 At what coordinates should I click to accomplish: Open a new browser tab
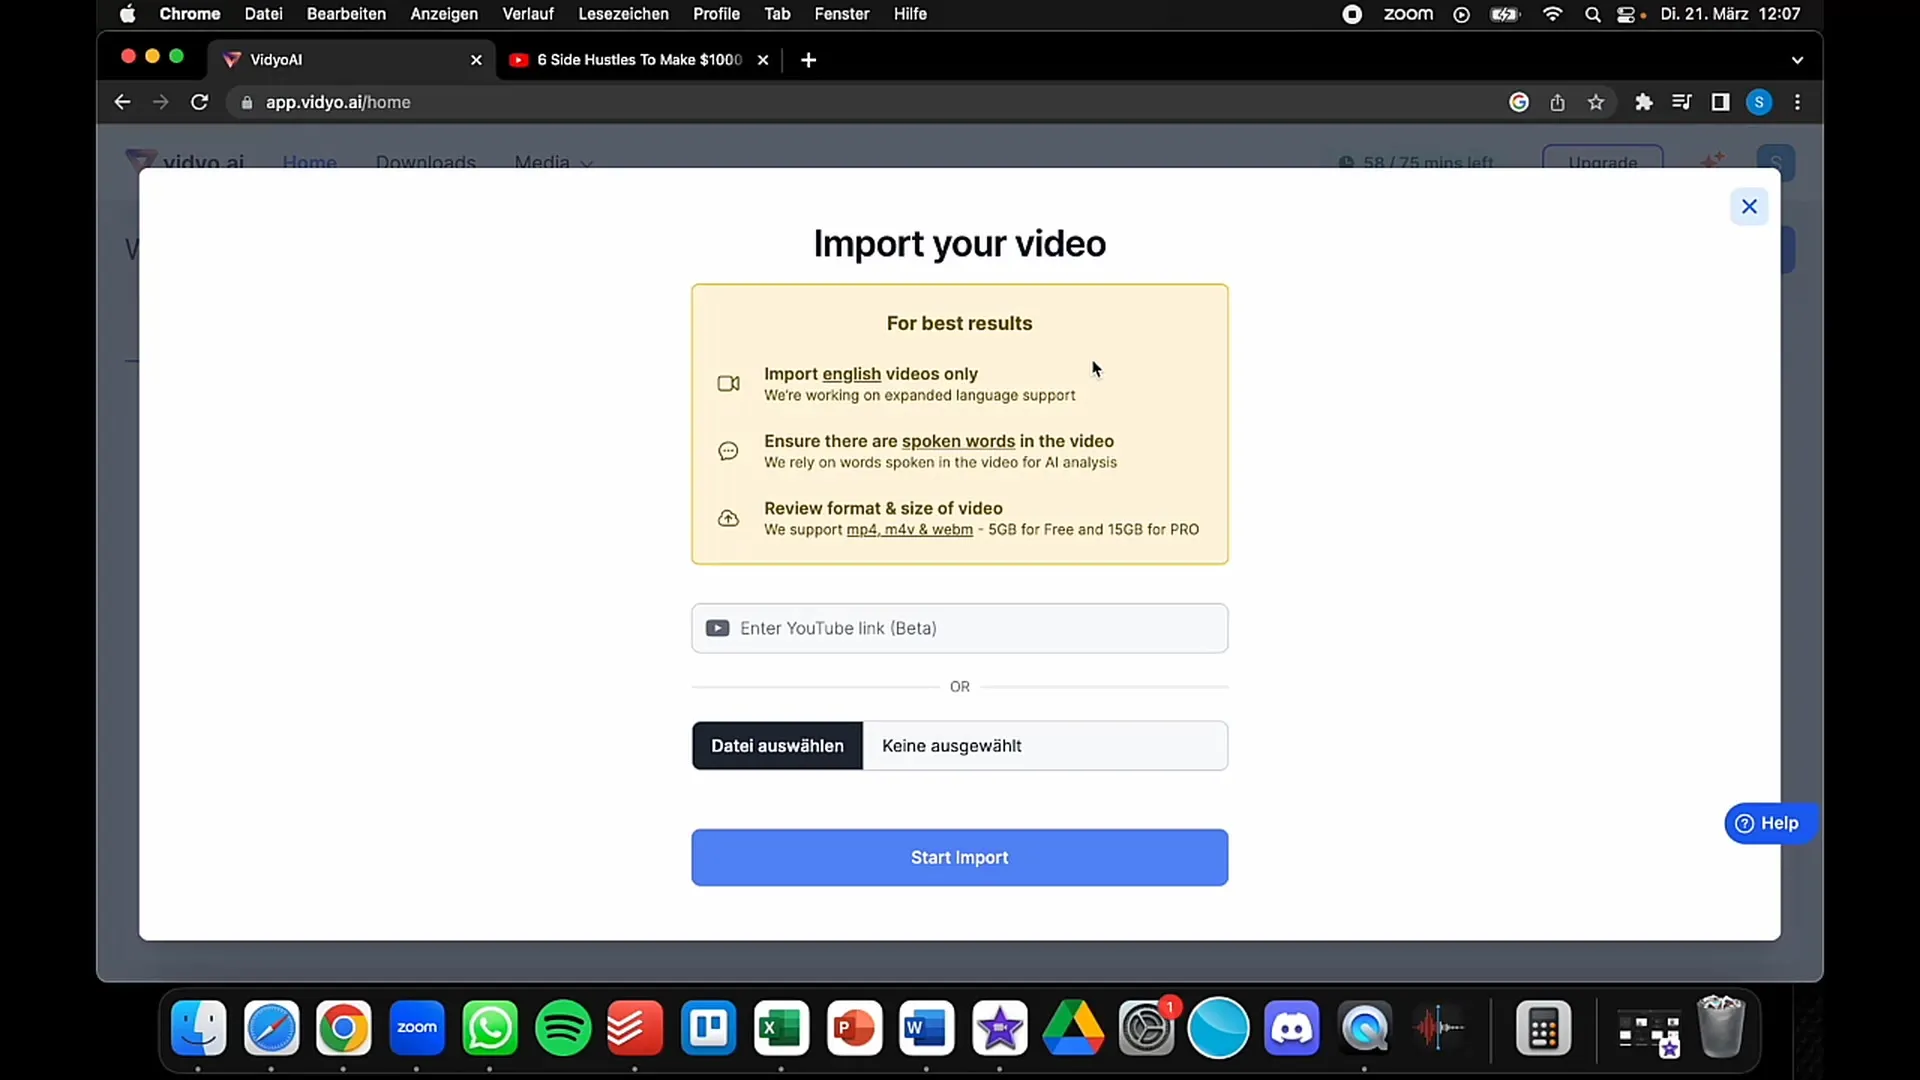pyautogui.click(x=808, y=60)
